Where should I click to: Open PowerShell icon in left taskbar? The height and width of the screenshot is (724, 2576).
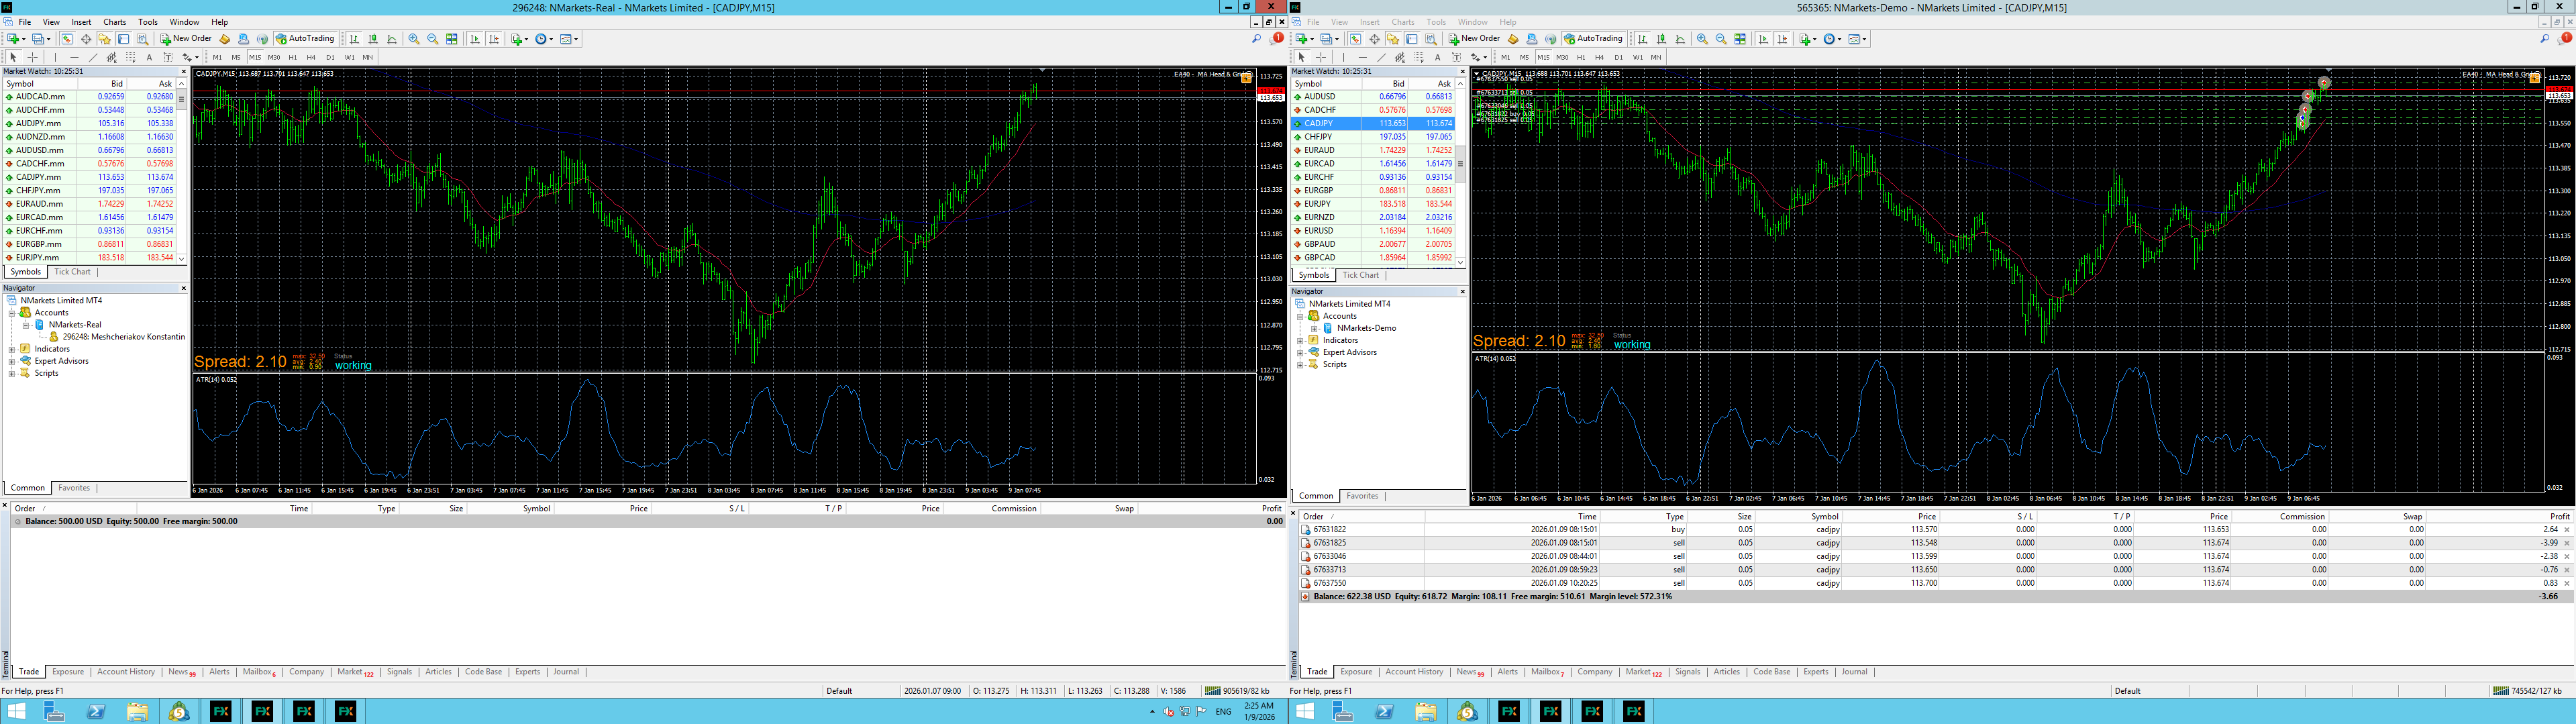[x=96, y=711]
